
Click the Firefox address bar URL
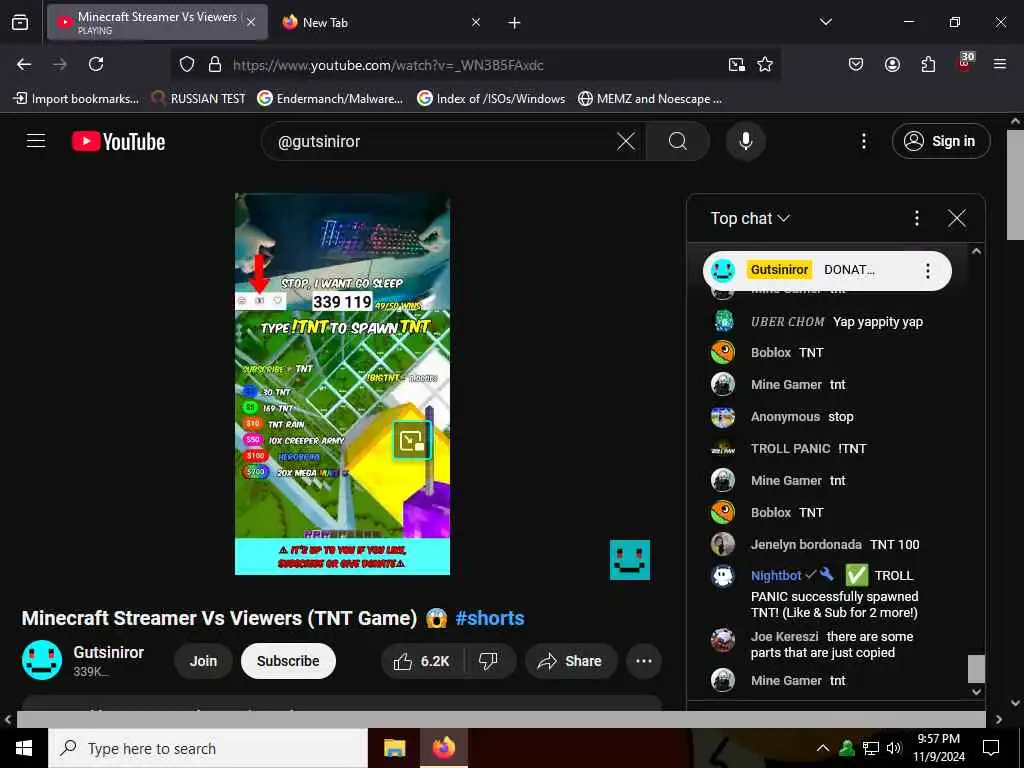coord(389,65)
